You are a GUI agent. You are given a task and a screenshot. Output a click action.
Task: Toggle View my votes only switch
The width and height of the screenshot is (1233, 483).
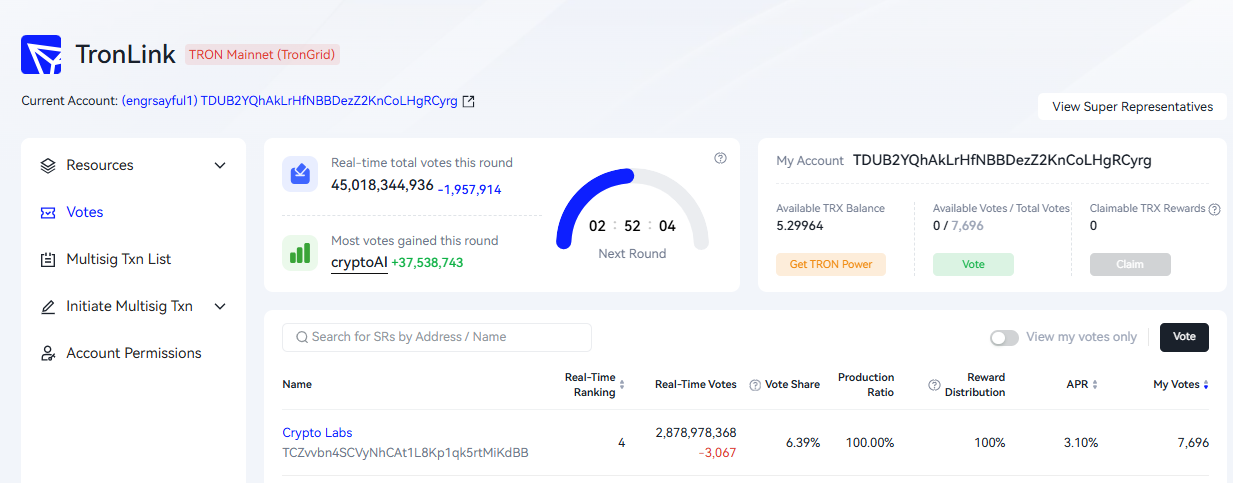point(1004,338)
